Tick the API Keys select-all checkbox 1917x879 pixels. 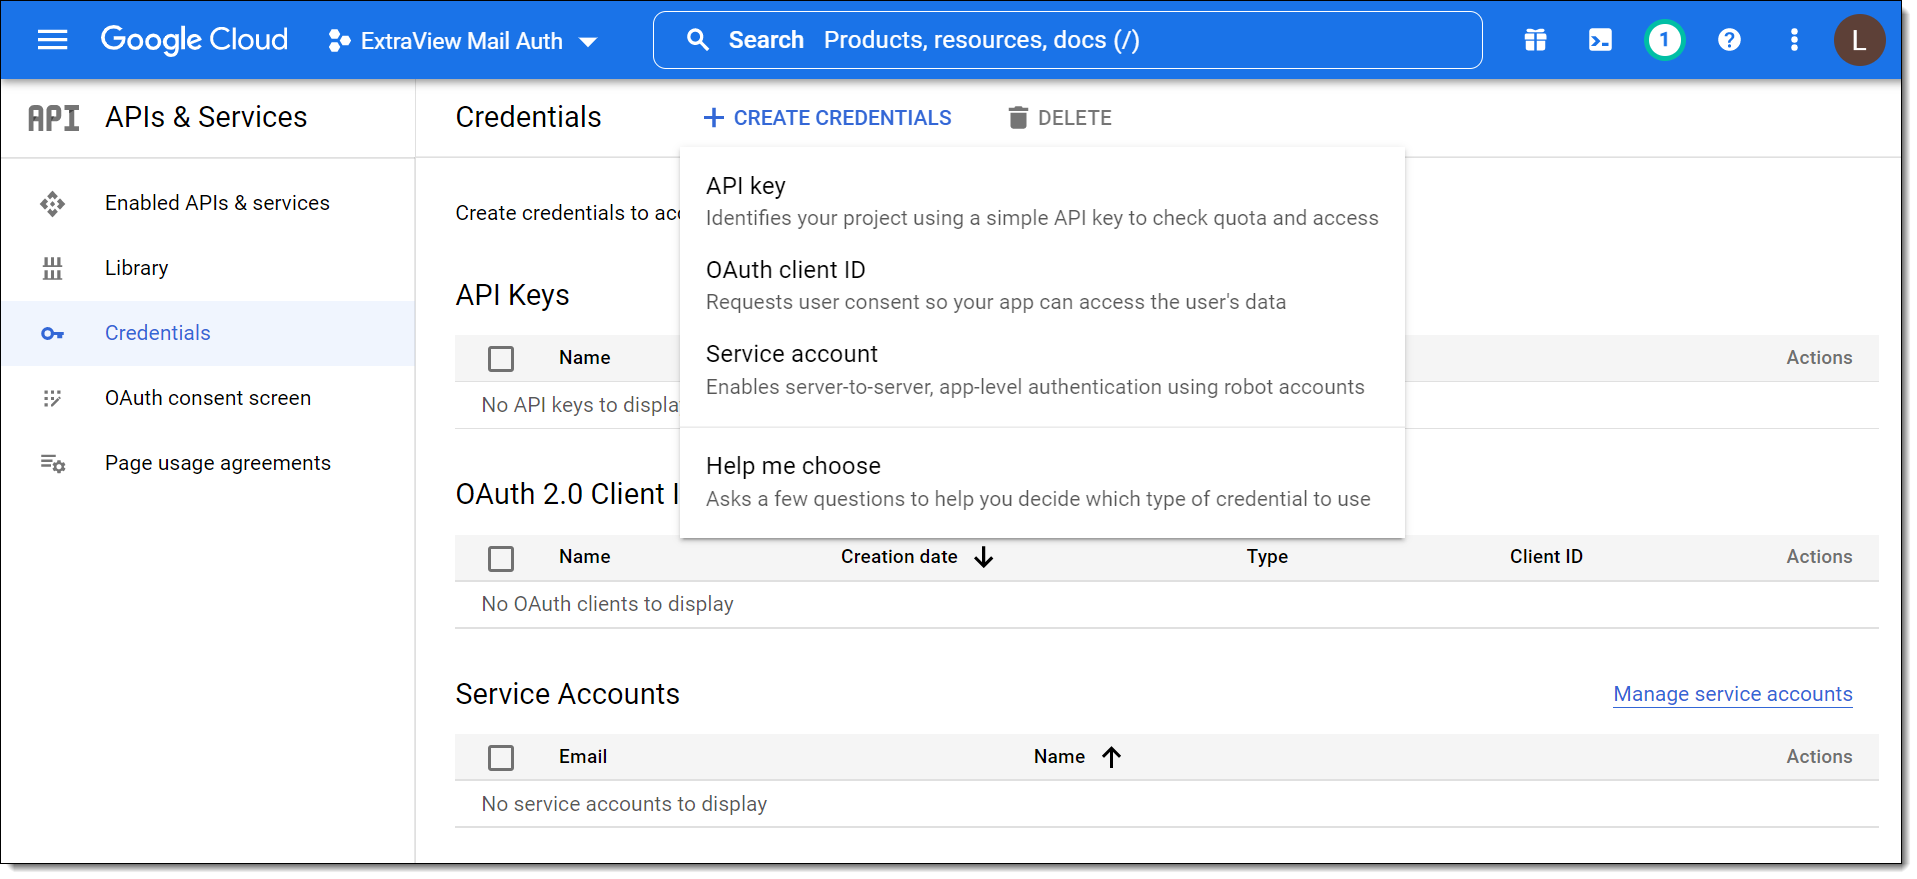(x=501, y=358)
